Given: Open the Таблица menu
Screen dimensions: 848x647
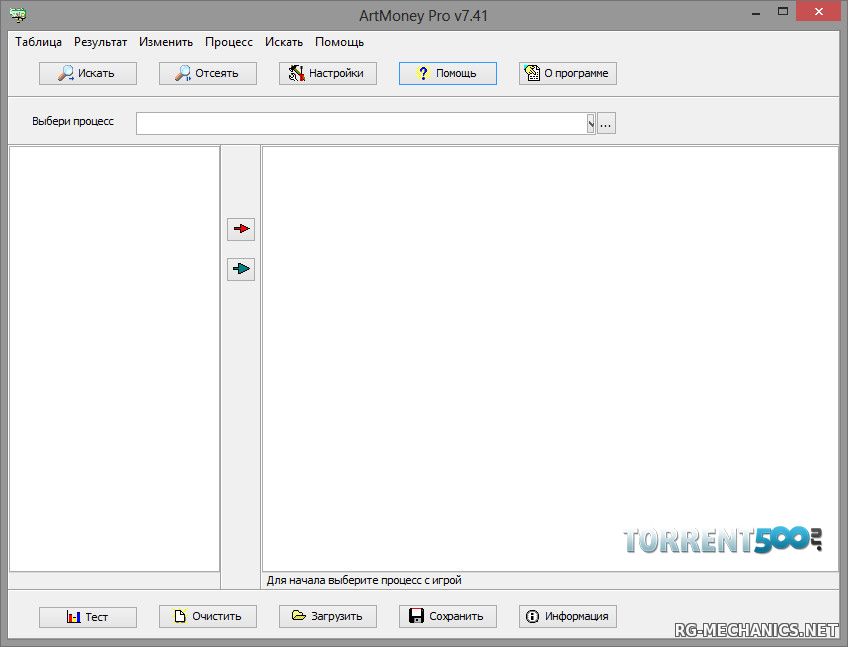Looking at the screenshot, I should pyautogui.click(x=38, y=42).
